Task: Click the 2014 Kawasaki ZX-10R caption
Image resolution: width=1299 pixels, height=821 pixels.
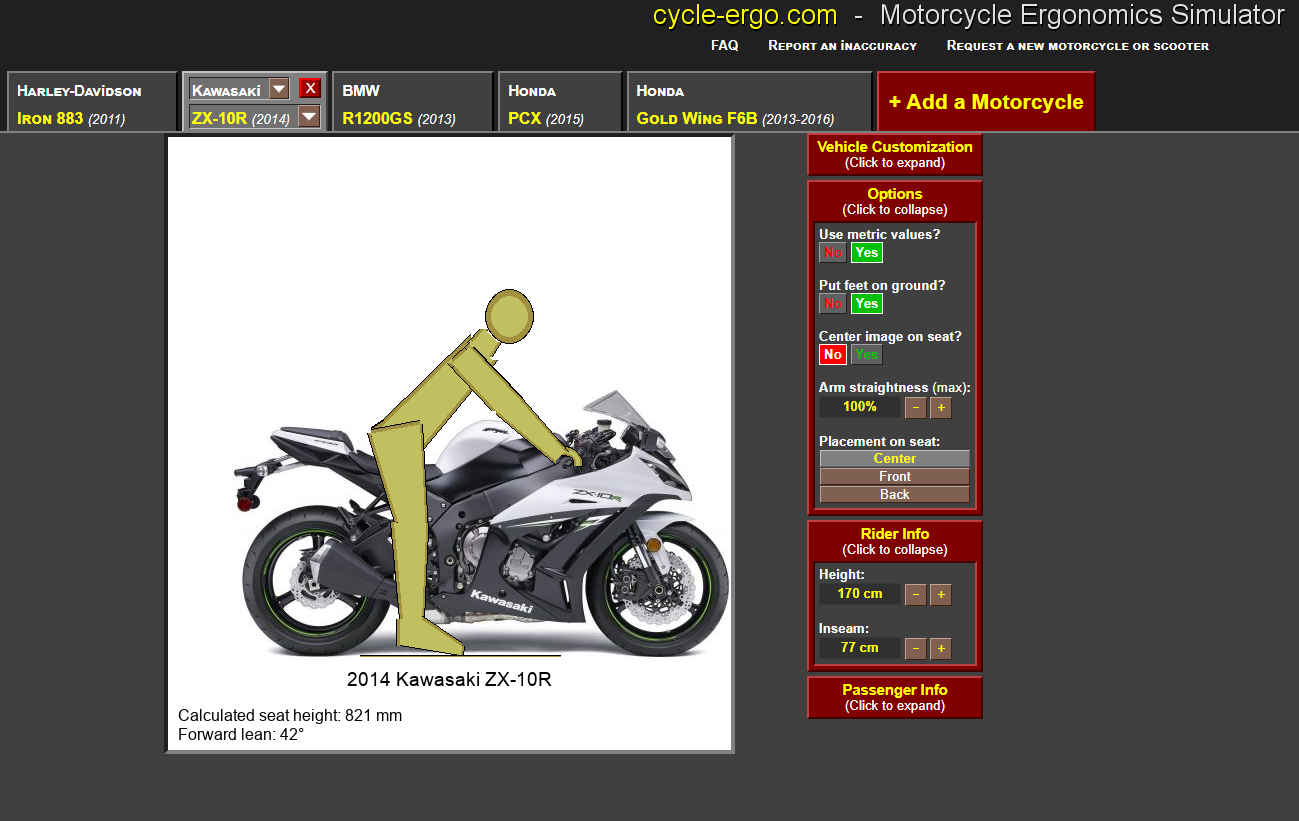Action: tap(450, 680)
